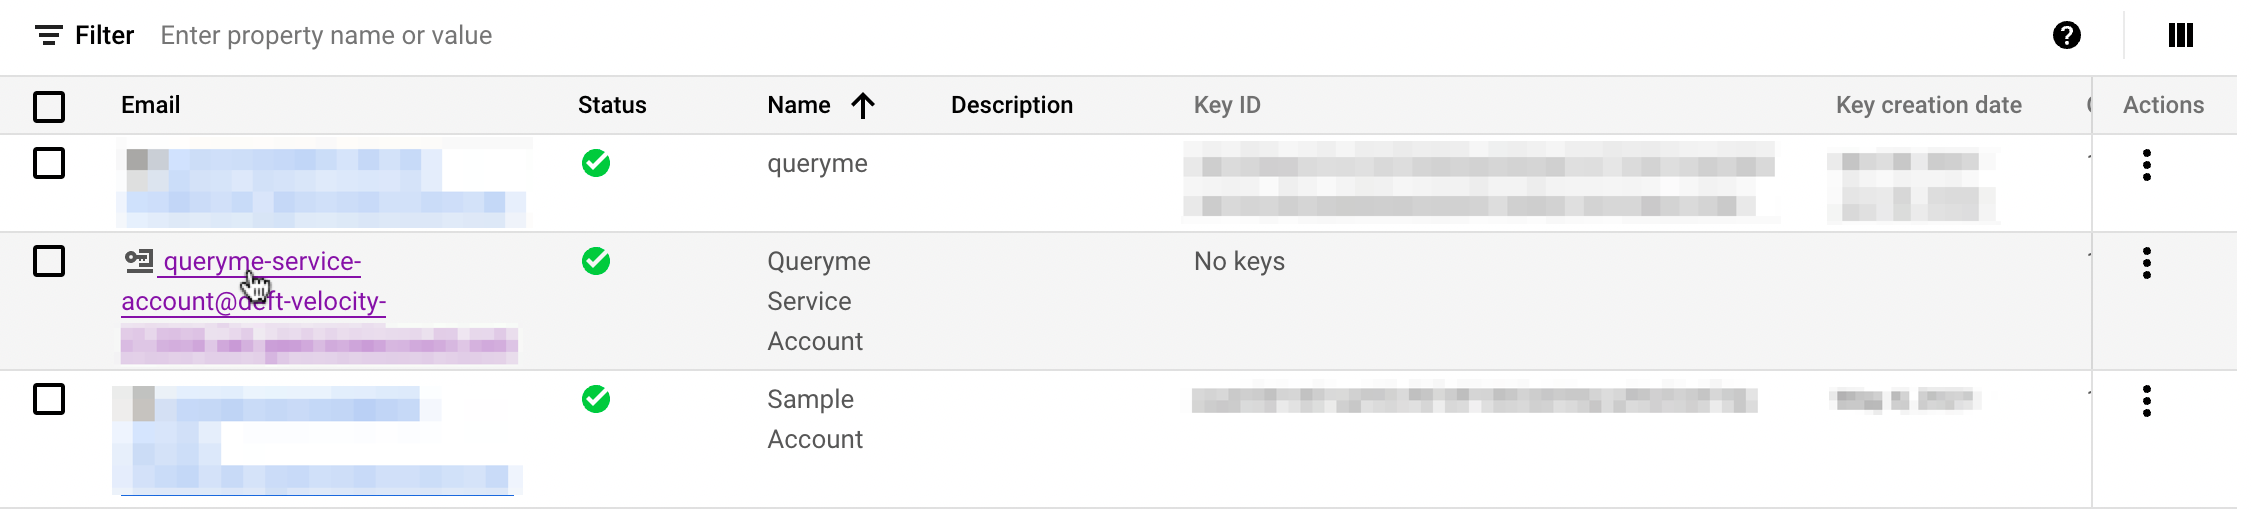Open actions menu for queryme row
2252x510 pixels.
point(2146,165)
